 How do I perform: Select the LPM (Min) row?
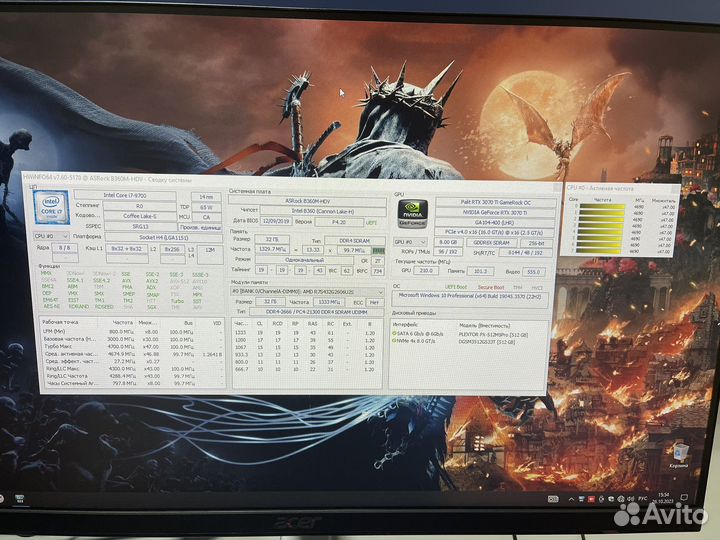132,332
